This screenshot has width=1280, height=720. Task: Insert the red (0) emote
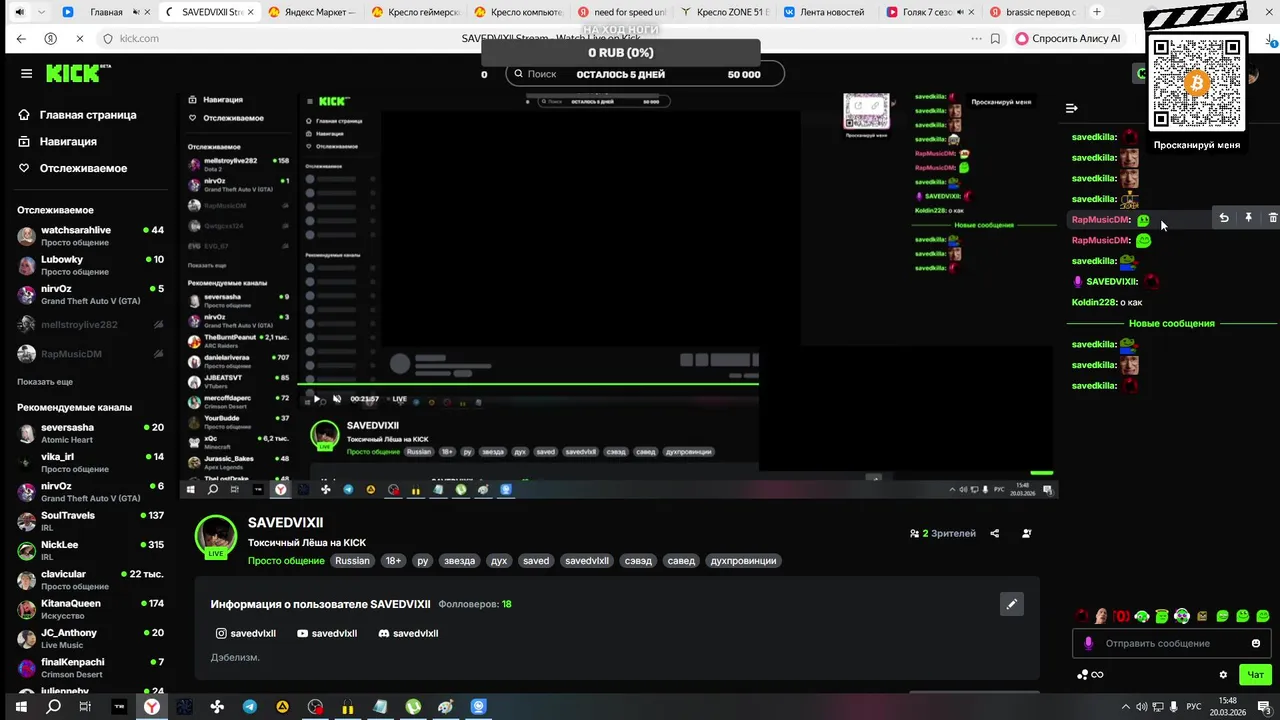(x=1122, y=616)
